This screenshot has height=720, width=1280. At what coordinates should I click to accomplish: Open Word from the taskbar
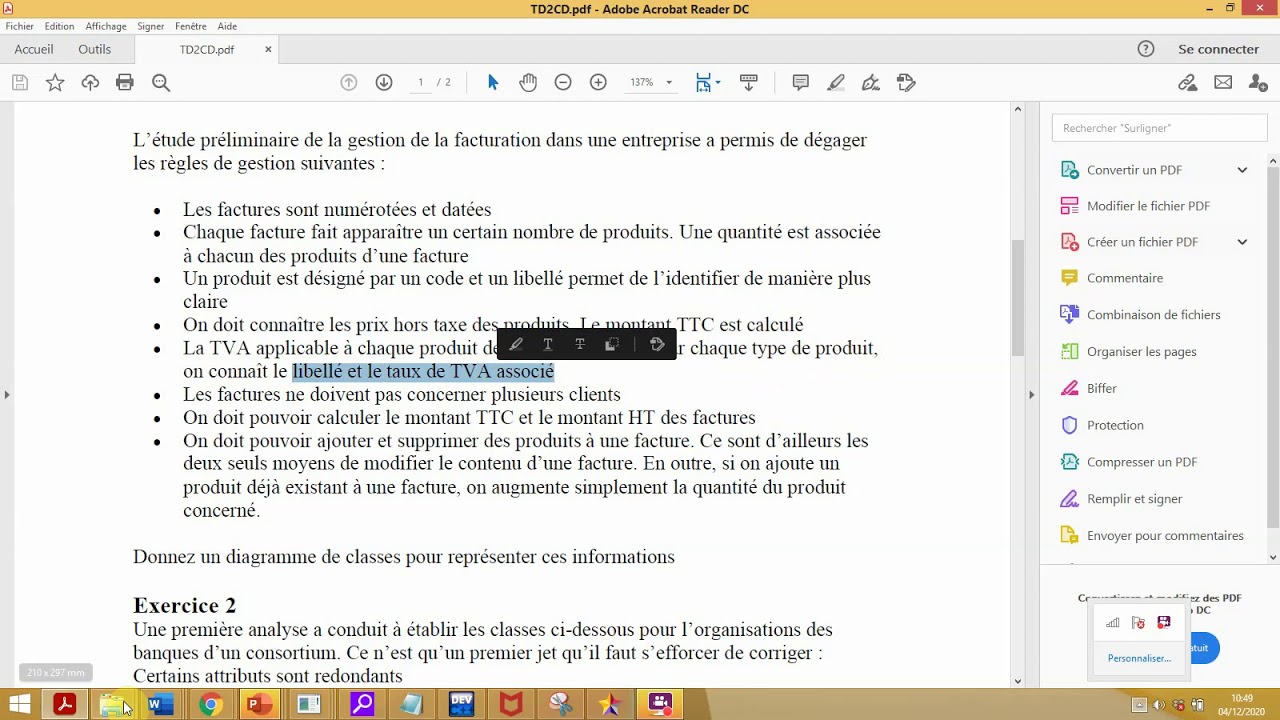pos(159,705)
